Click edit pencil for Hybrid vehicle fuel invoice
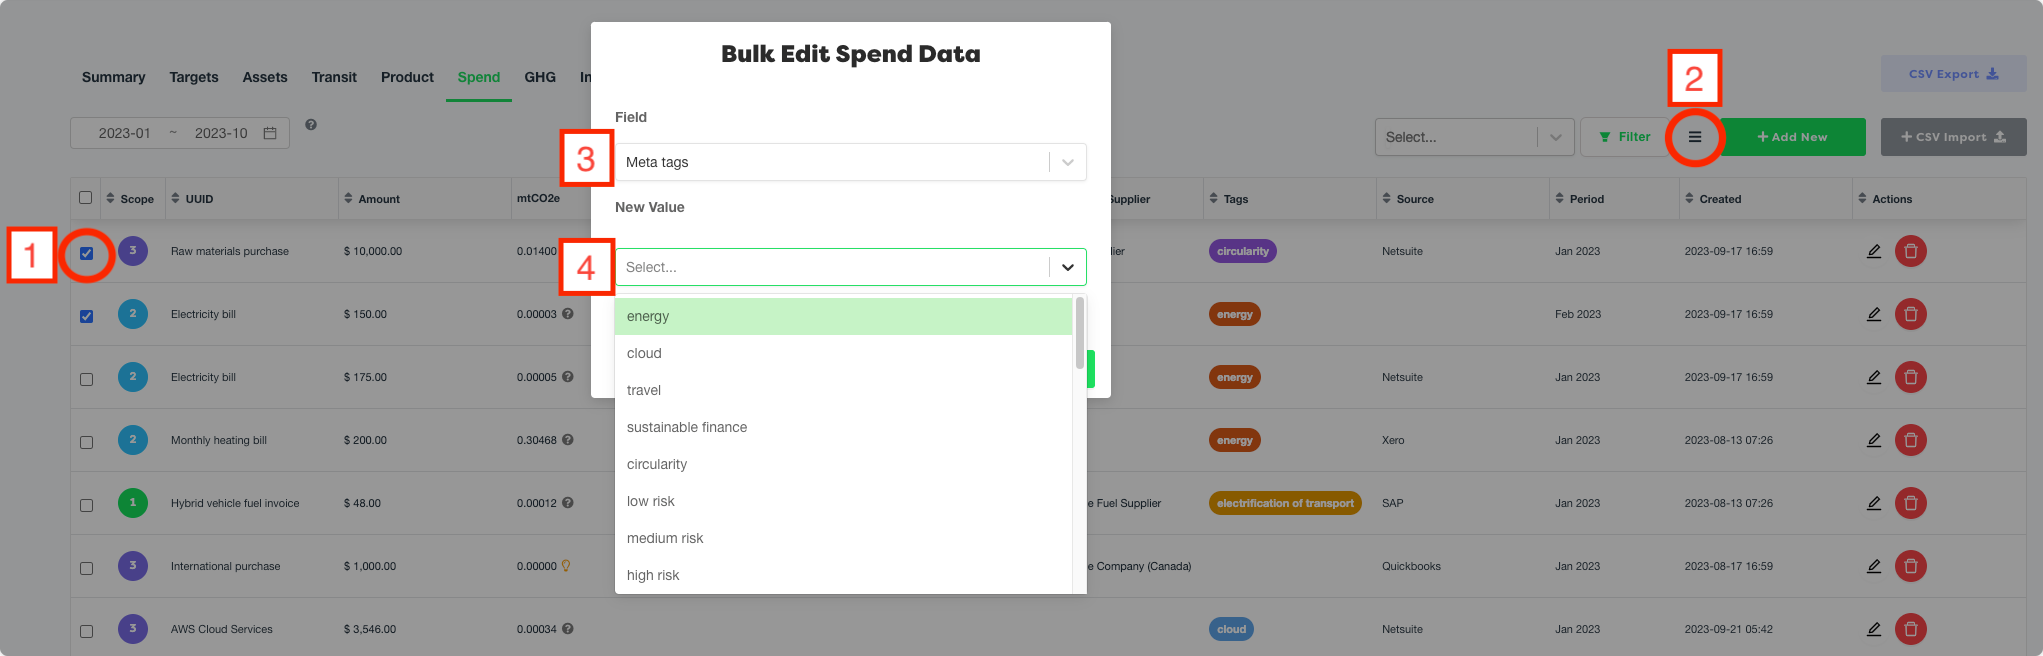 1874,503
